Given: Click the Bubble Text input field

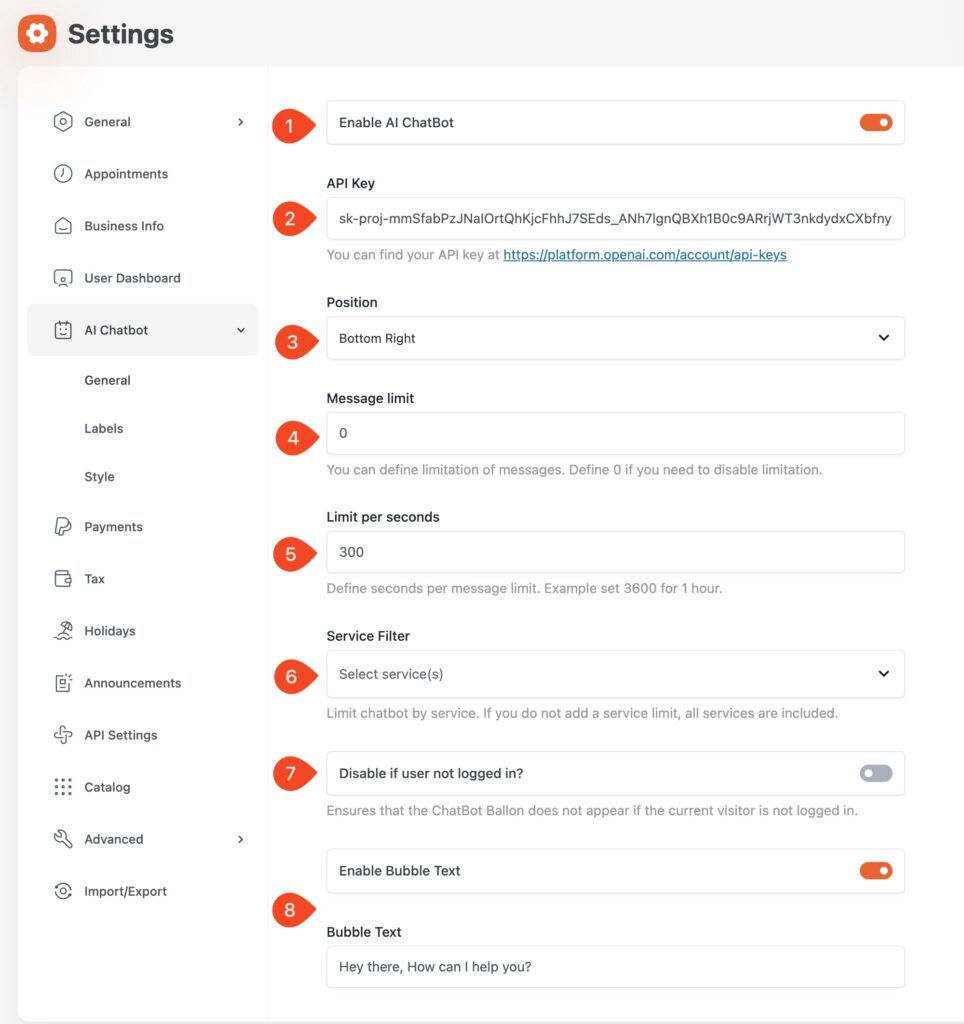Looking at the screenshot, I should point(615,967).
